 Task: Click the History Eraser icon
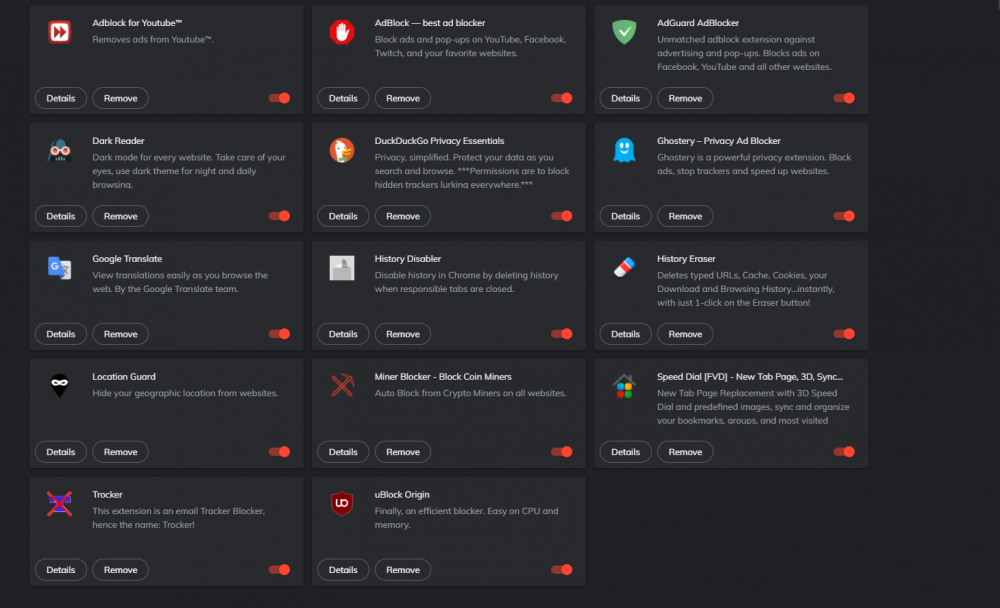click(x=624, y=267)
